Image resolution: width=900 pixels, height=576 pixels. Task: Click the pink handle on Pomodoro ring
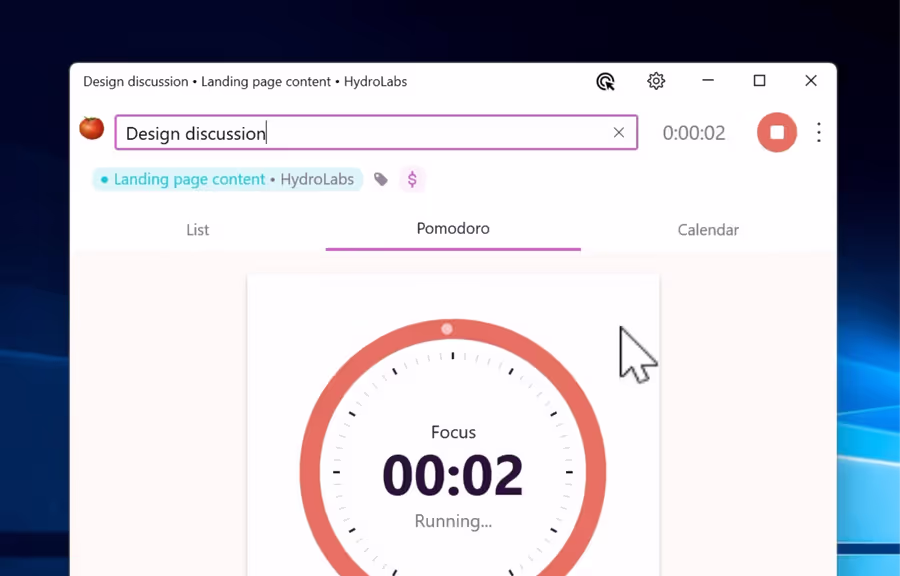pos(447,329)
